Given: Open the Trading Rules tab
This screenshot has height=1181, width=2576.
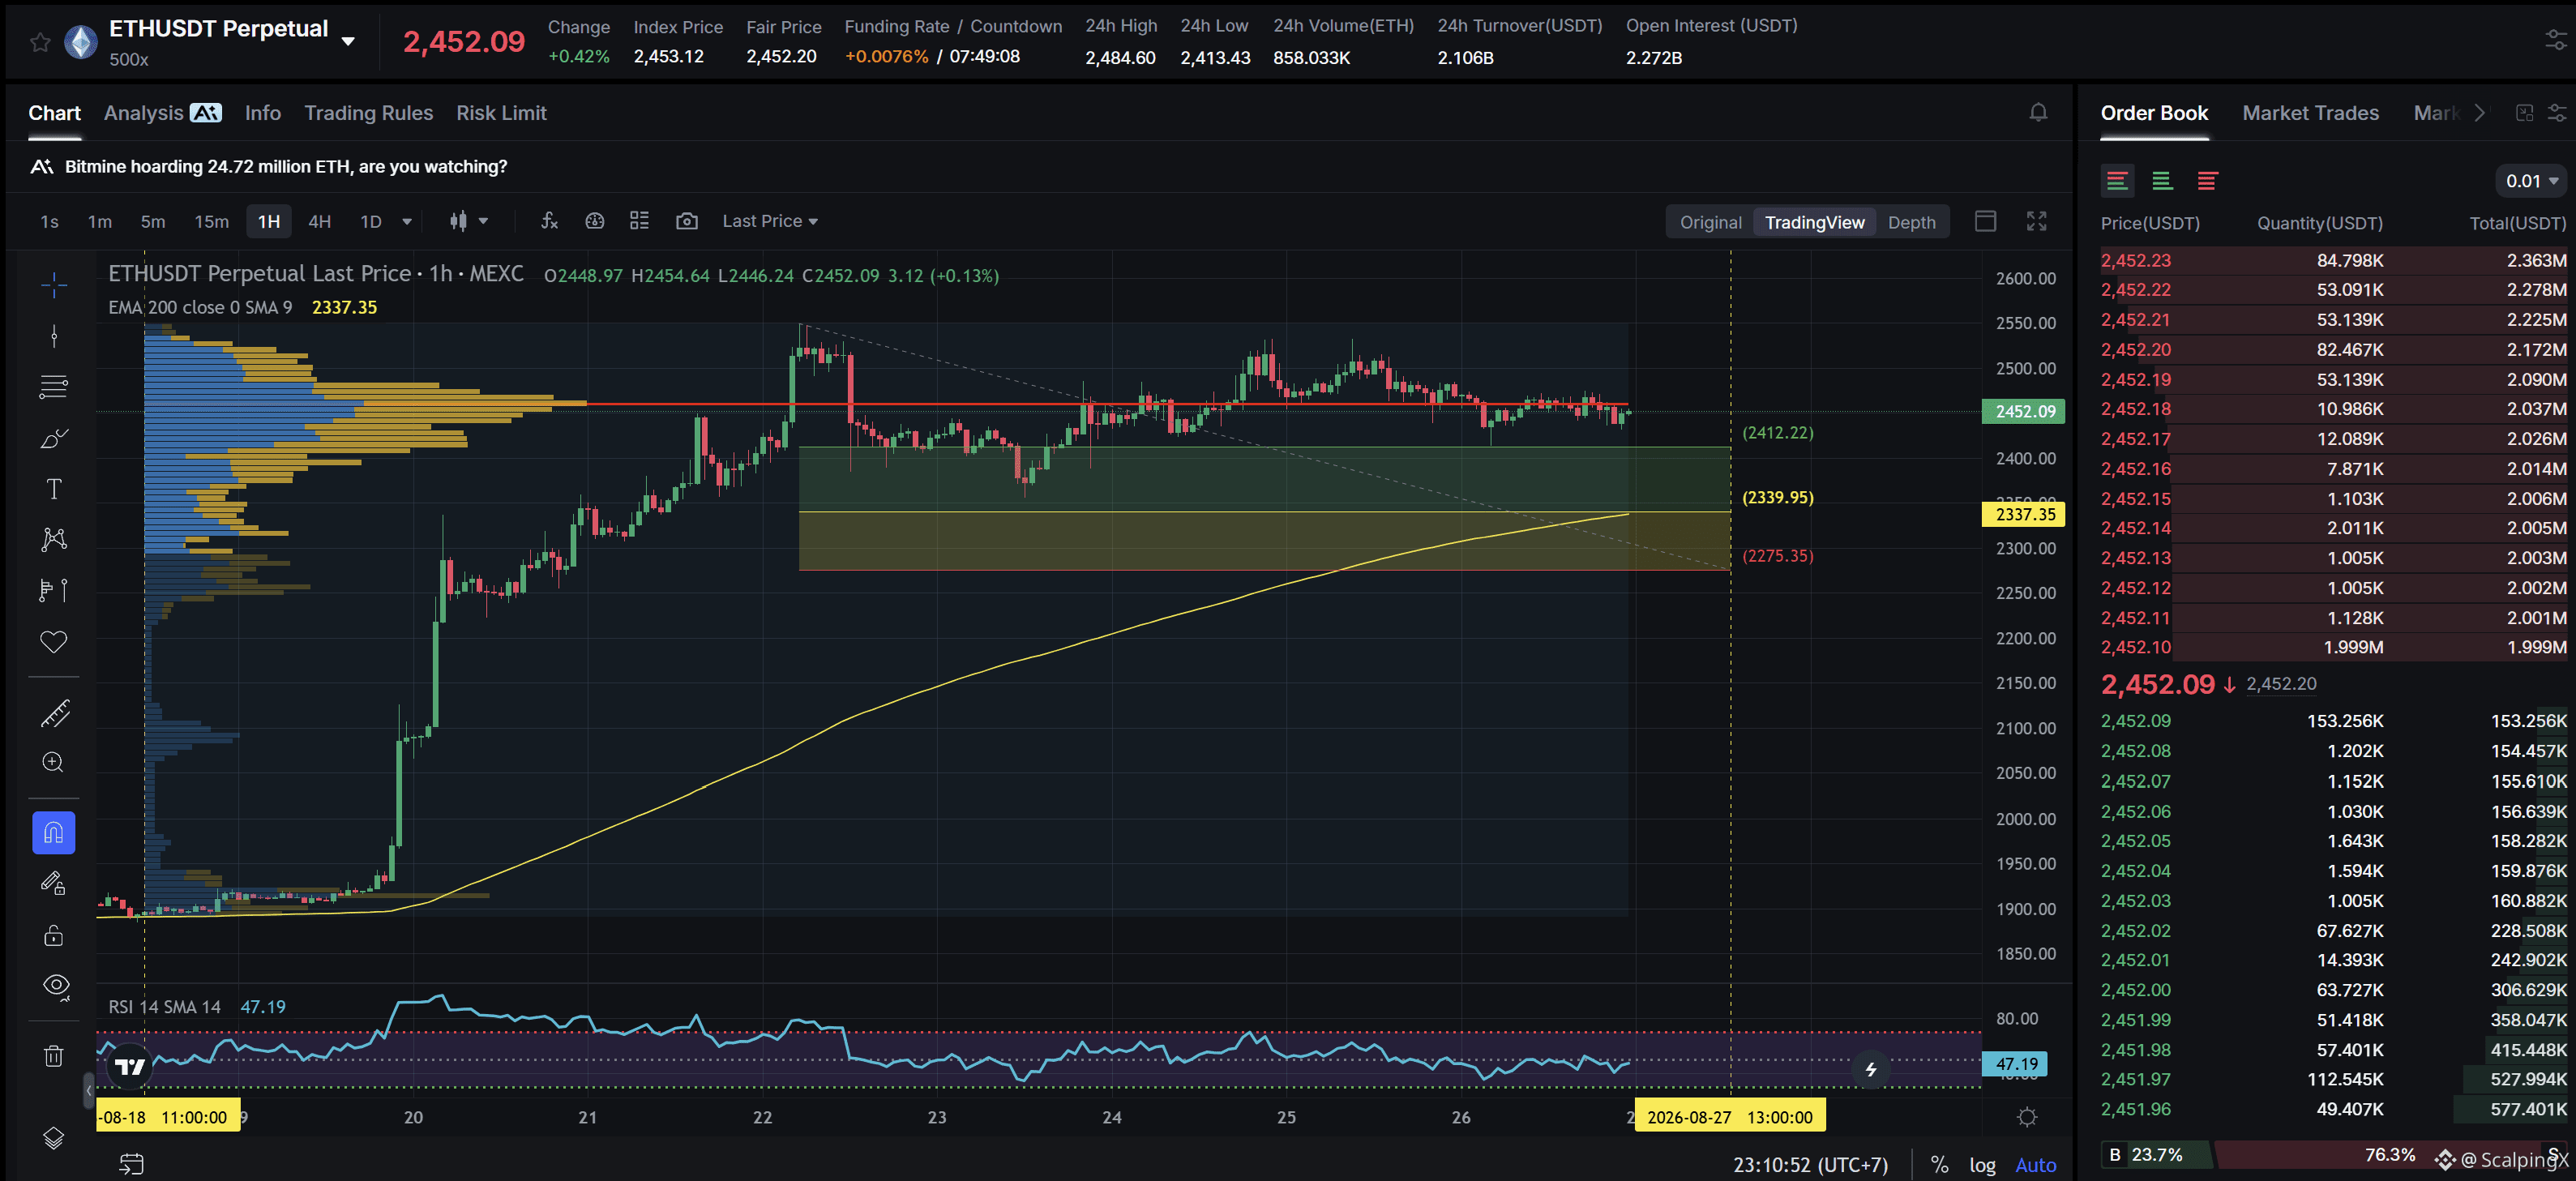Looking at the screenshot, I should point(368,113).
